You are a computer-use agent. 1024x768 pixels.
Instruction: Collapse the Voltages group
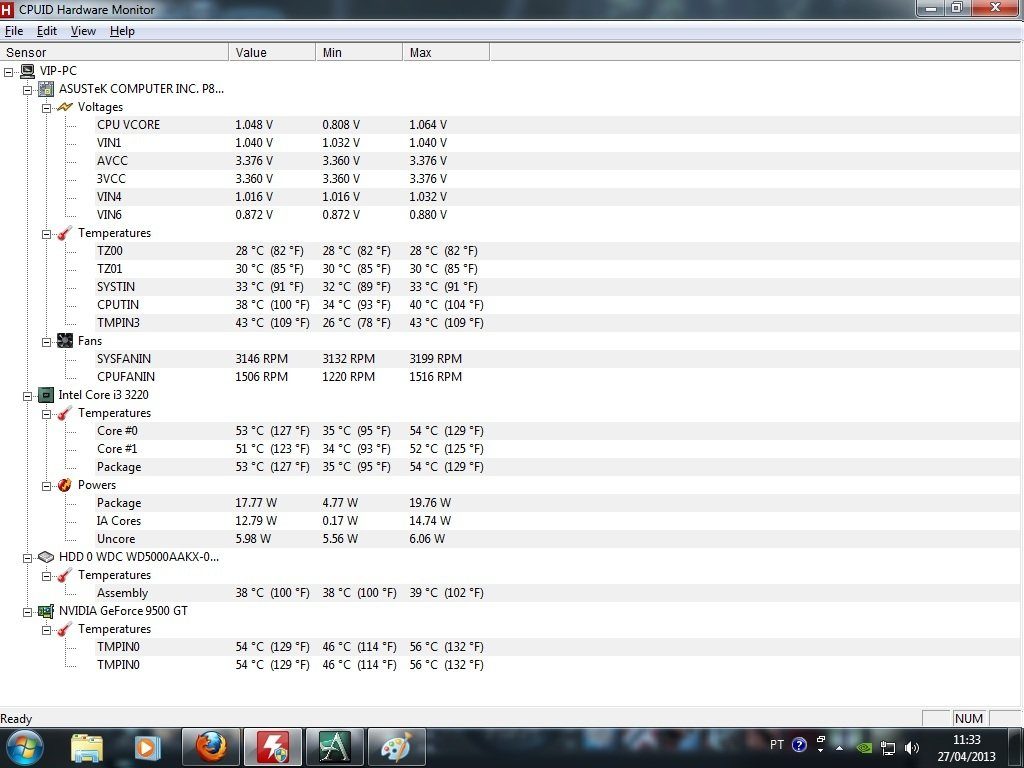click(x=46, y=108)
